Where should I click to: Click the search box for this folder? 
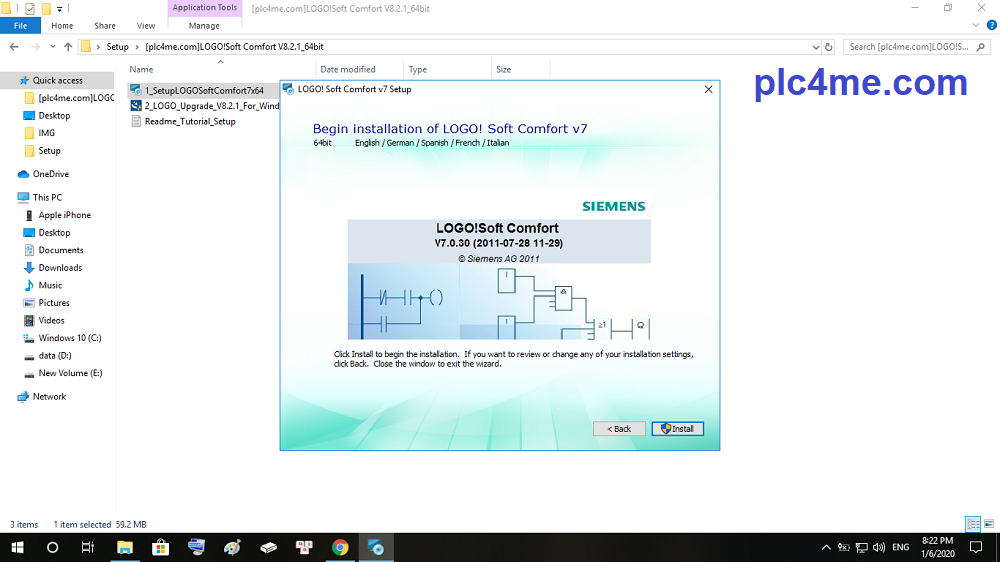(x=915, y=47)
